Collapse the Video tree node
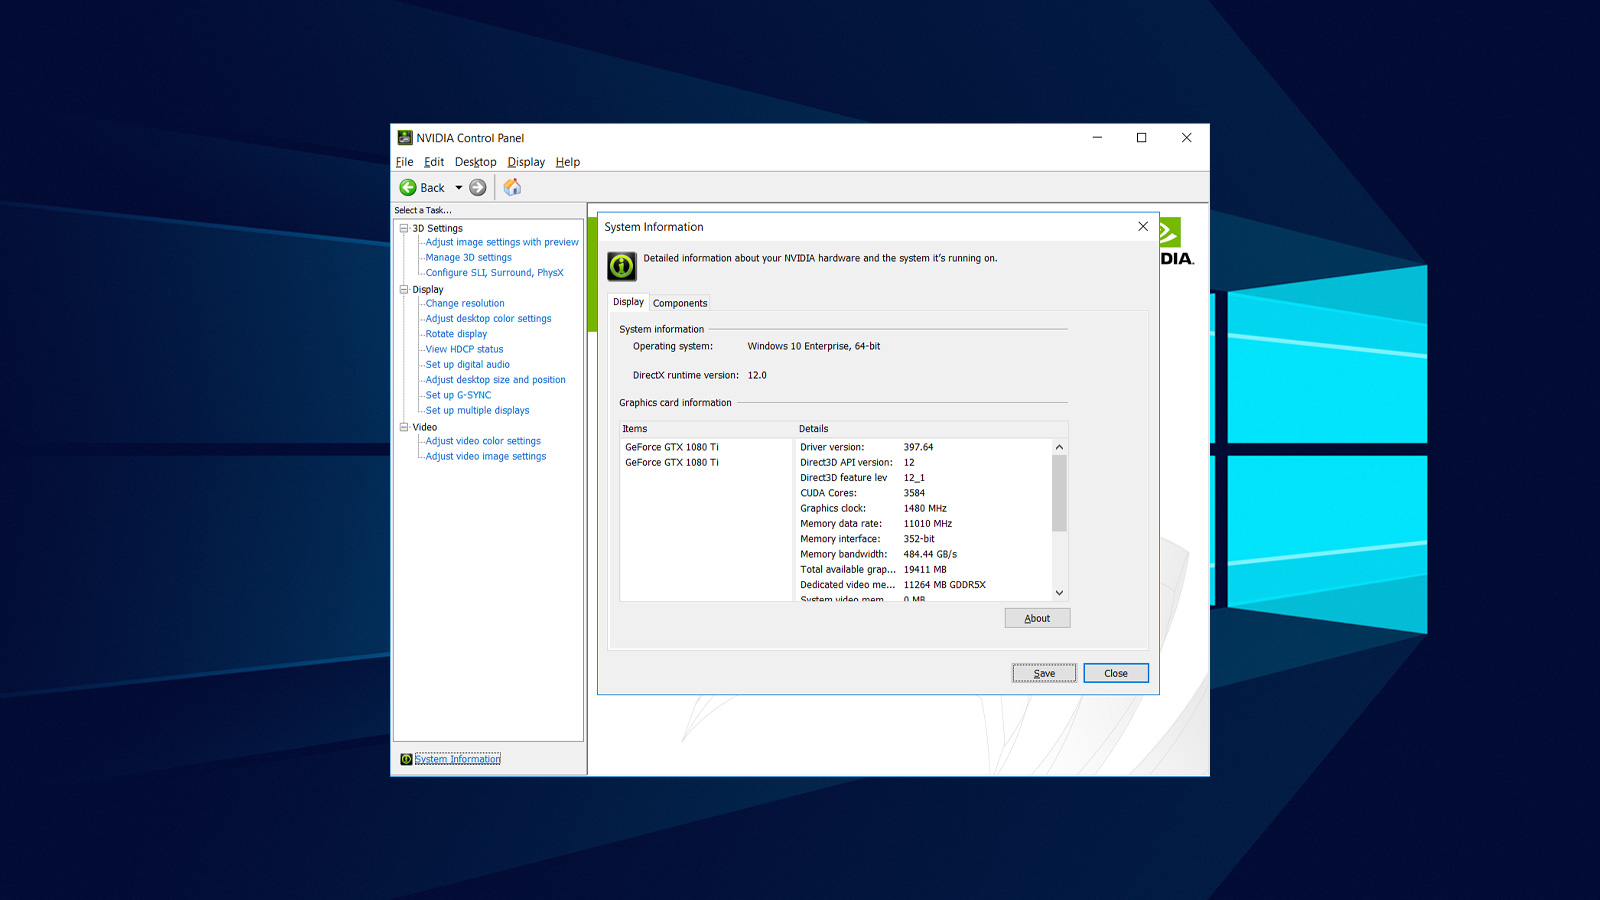 [x=404, y=427]
